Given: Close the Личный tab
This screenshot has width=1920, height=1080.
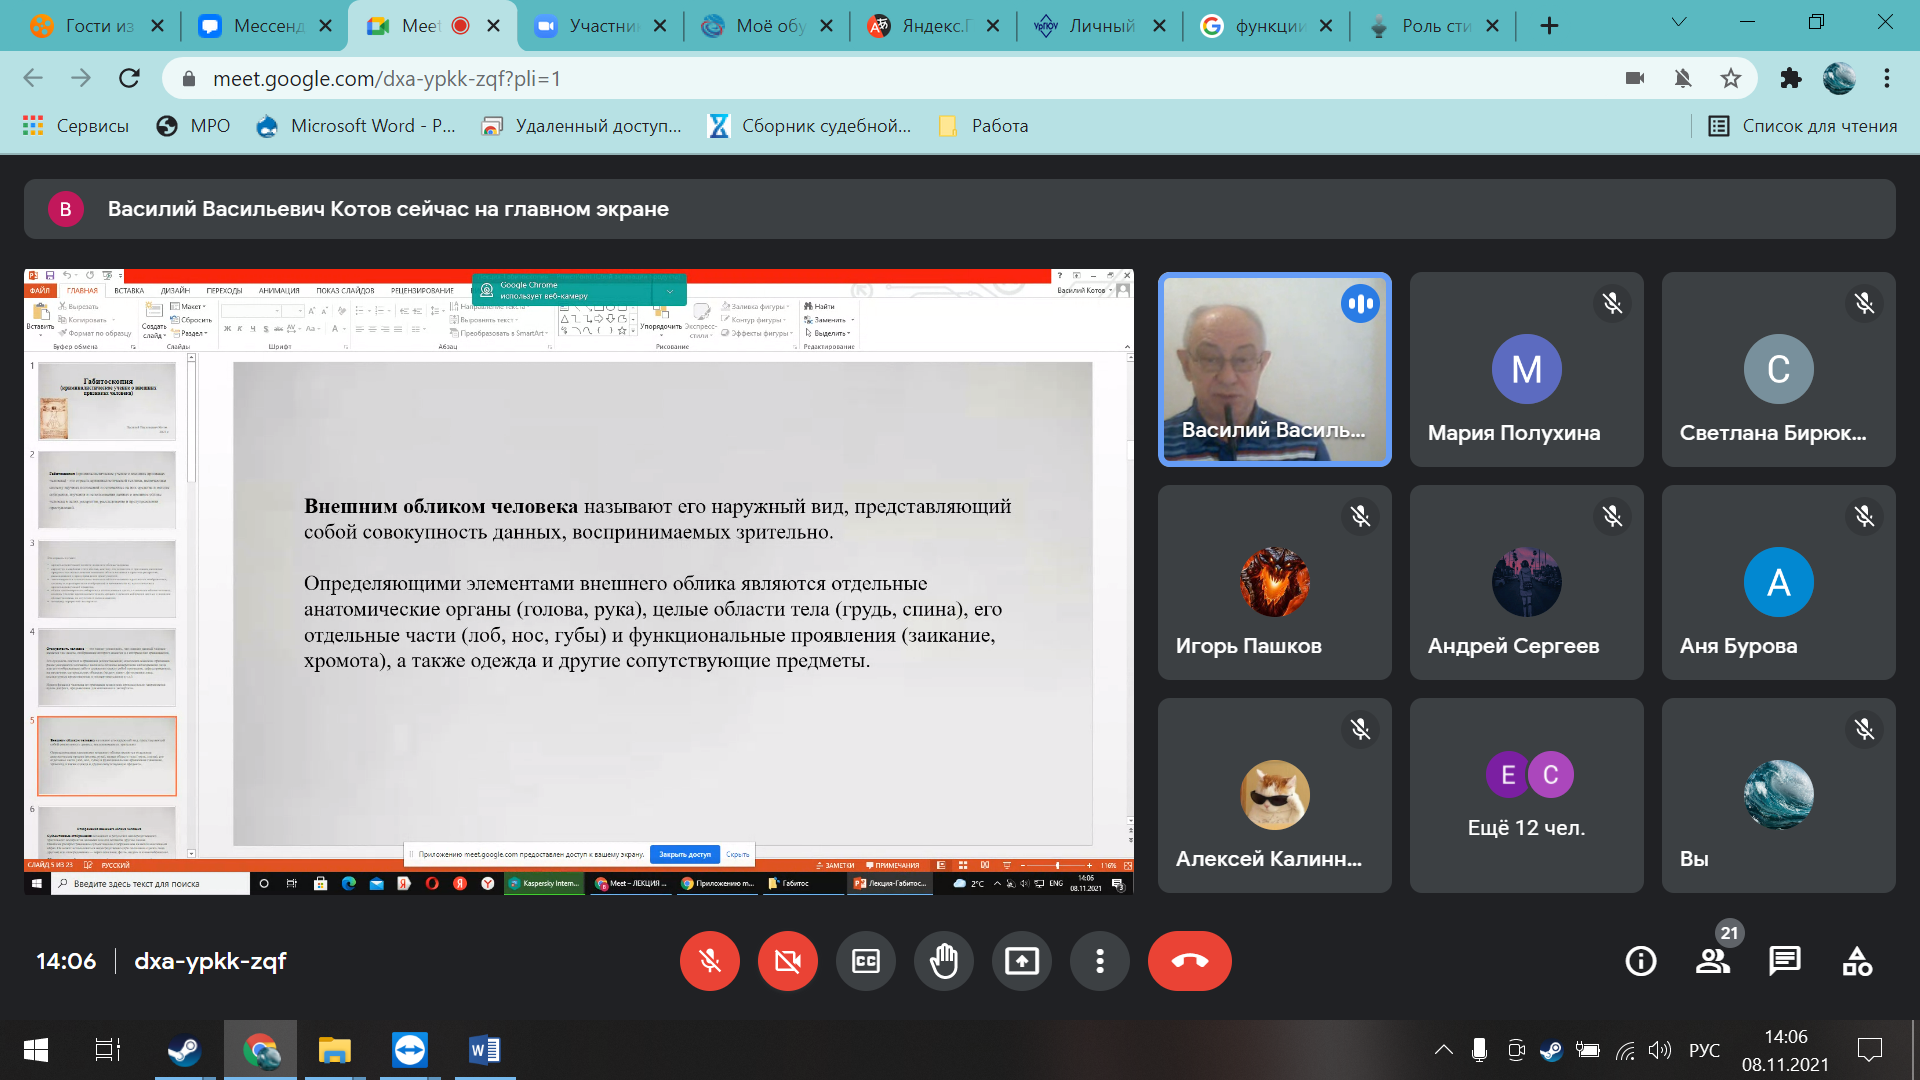Looking at the screenshot, I should (x=1159, y=26).
